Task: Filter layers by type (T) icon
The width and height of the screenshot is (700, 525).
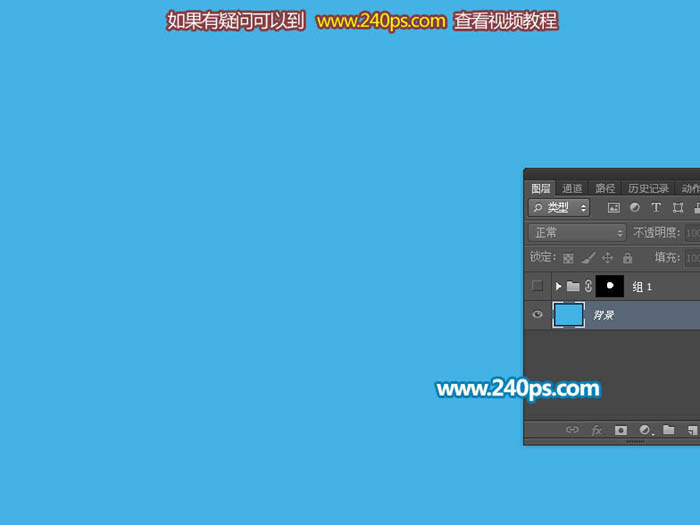Action: coord(656,208)
